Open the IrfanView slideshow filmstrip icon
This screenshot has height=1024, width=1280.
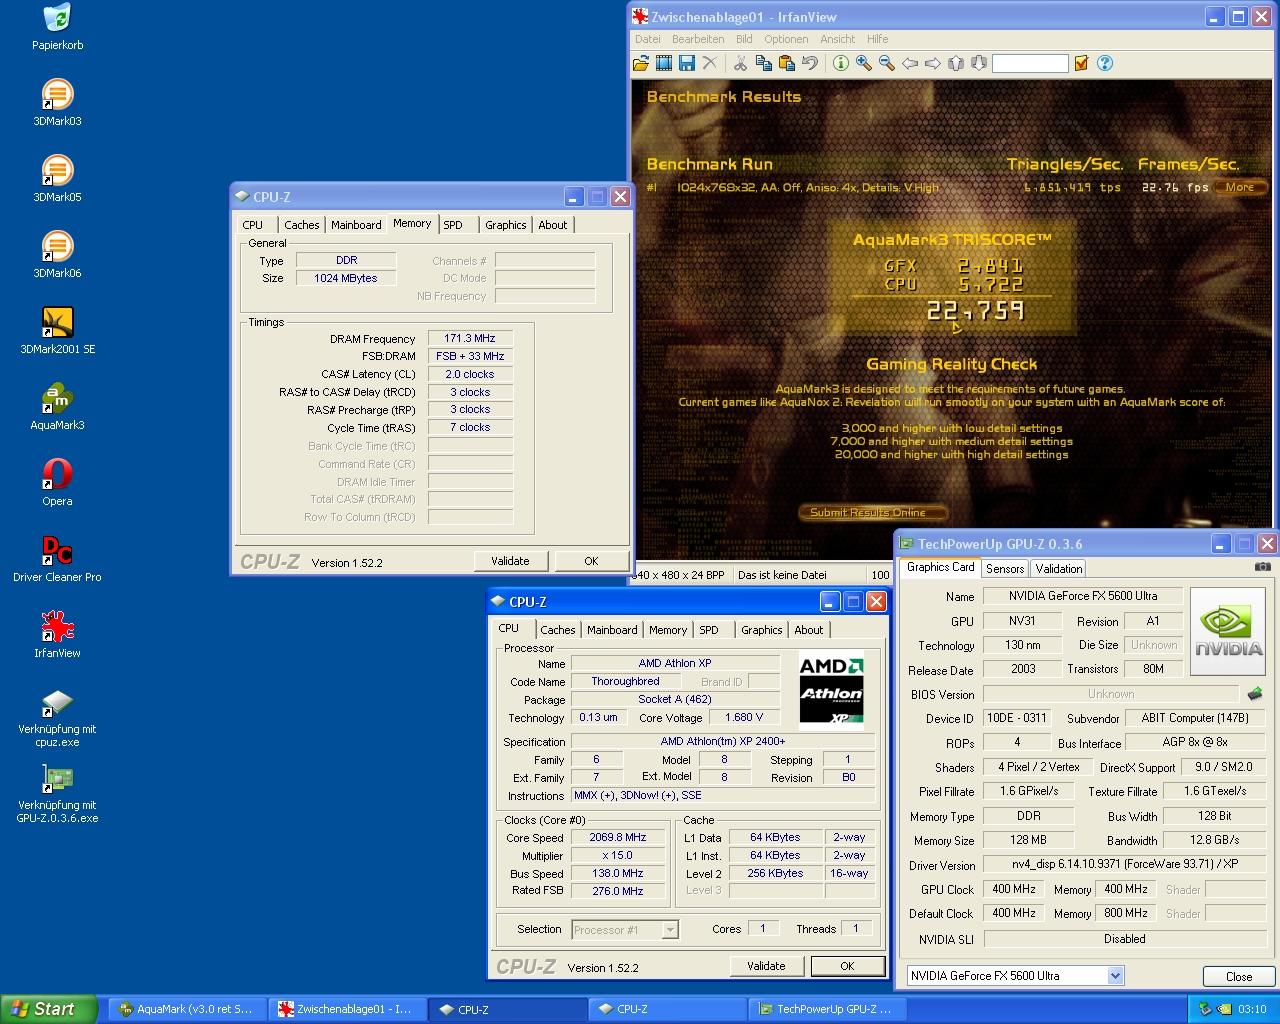click(x=664, y=63)
